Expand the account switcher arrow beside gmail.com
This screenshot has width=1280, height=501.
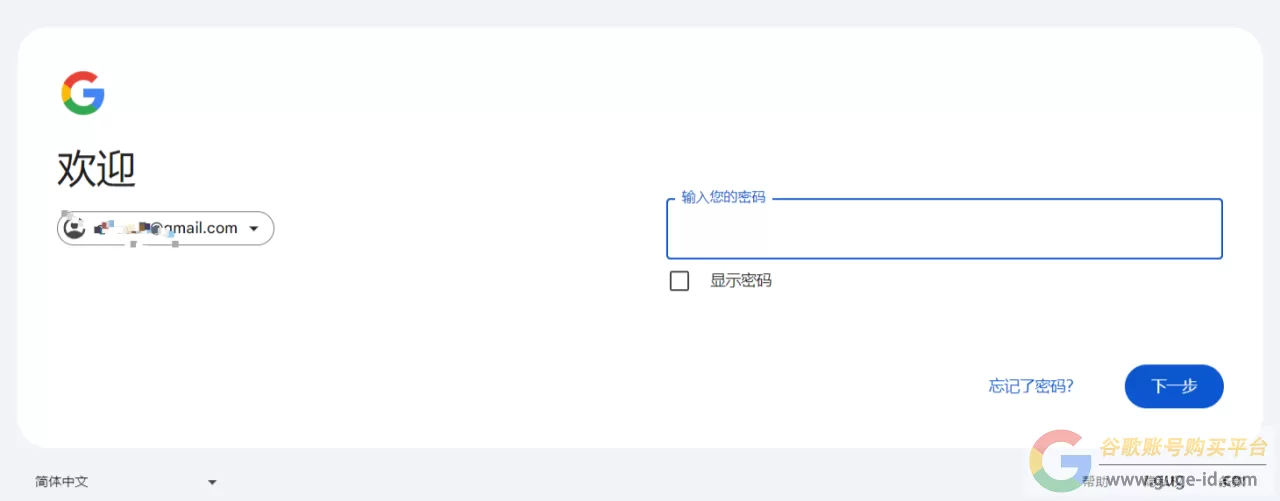coord(254,229)
